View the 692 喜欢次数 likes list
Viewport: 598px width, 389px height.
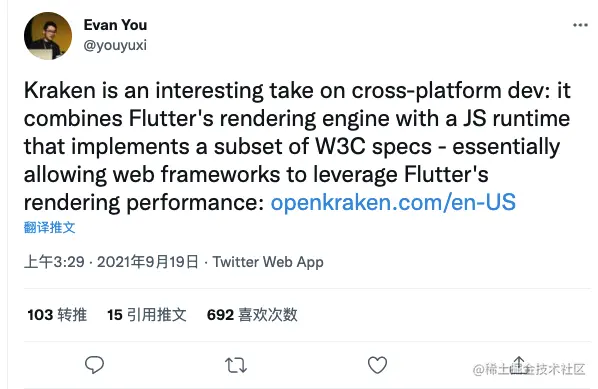tap(252, 315)
